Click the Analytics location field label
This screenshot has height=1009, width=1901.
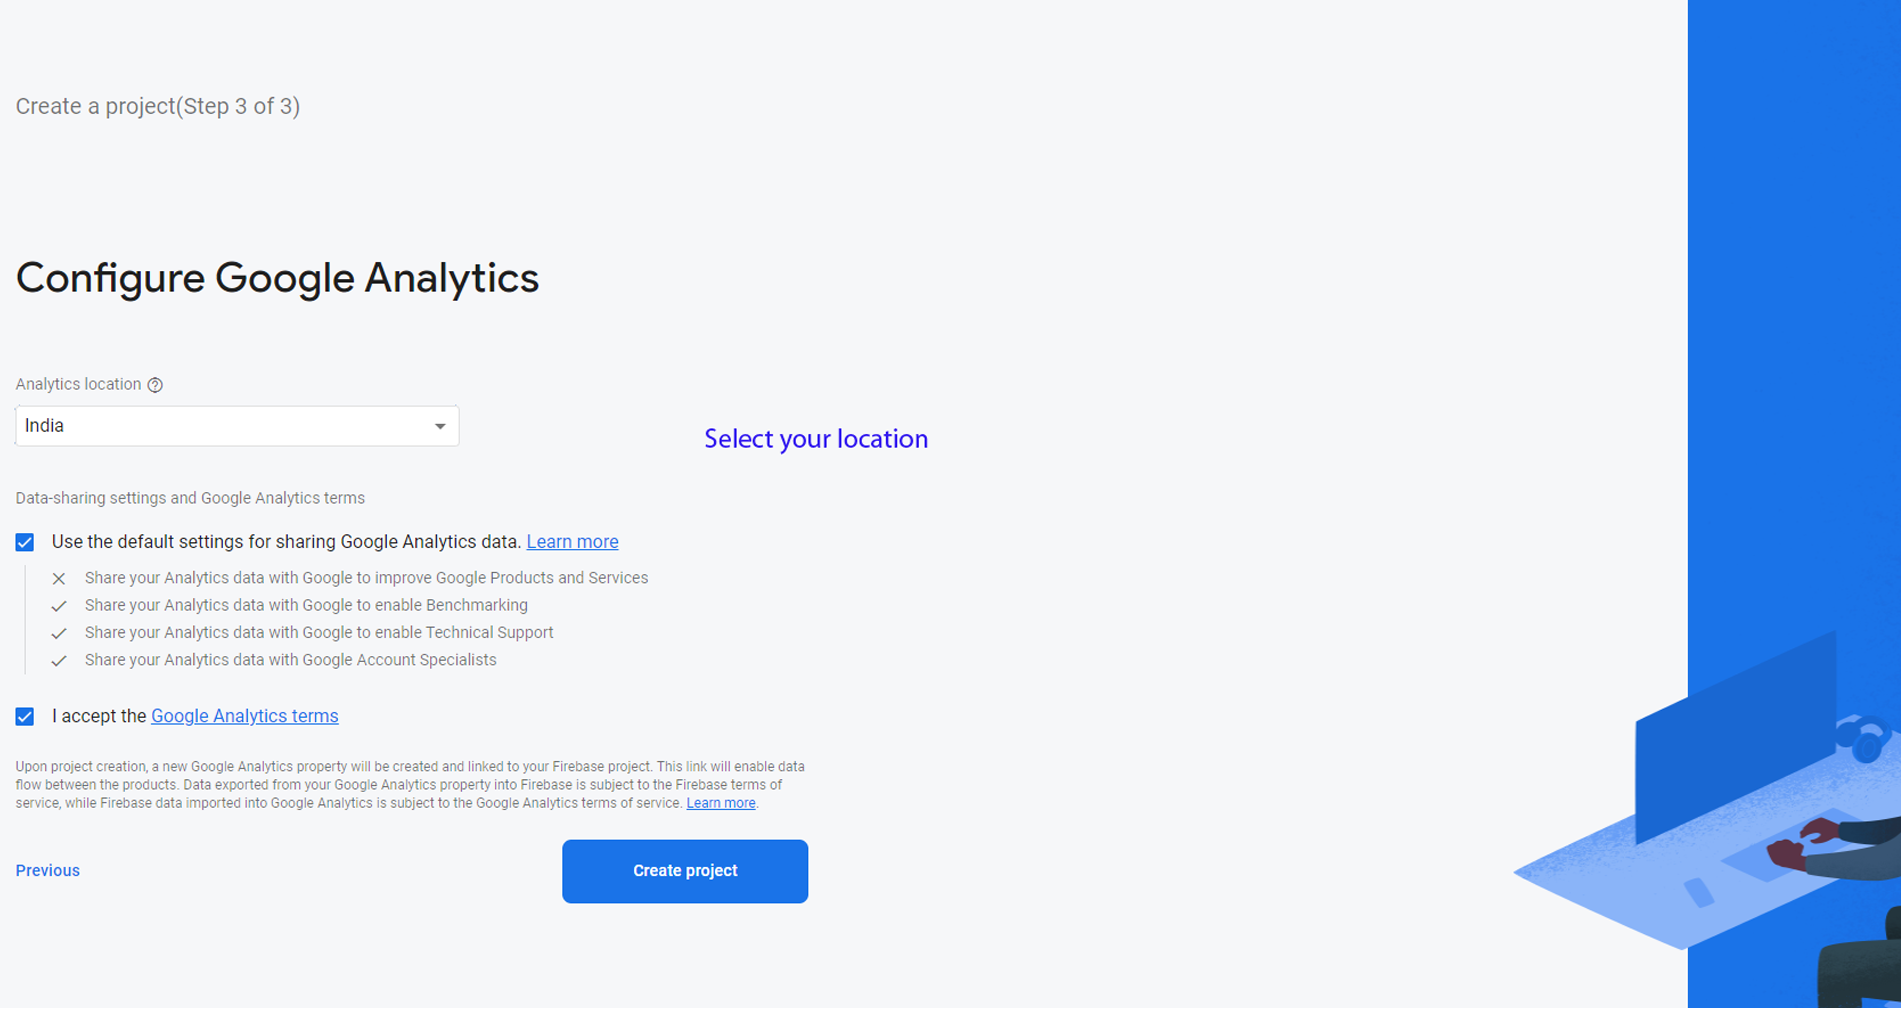pos(78,384)
